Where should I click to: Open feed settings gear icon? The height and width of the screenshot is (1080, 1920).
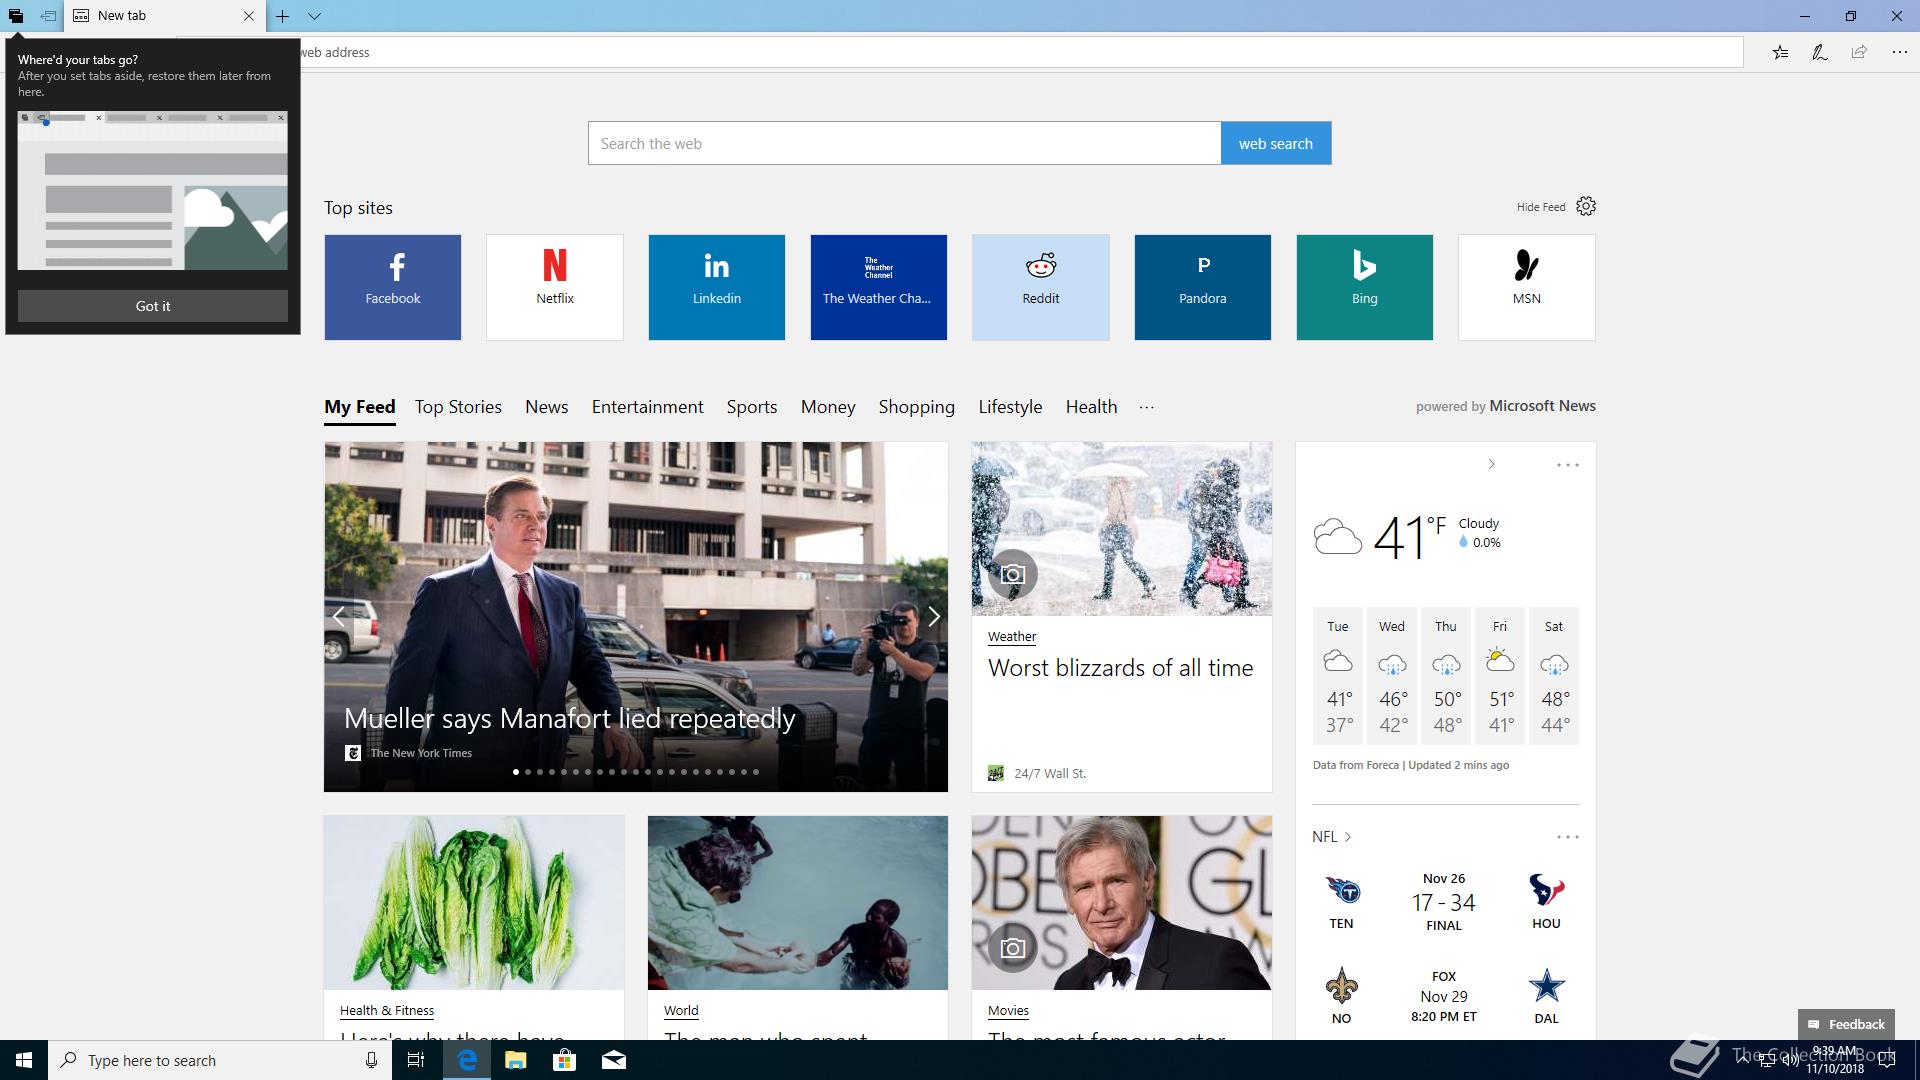[x=1586, y=206]
